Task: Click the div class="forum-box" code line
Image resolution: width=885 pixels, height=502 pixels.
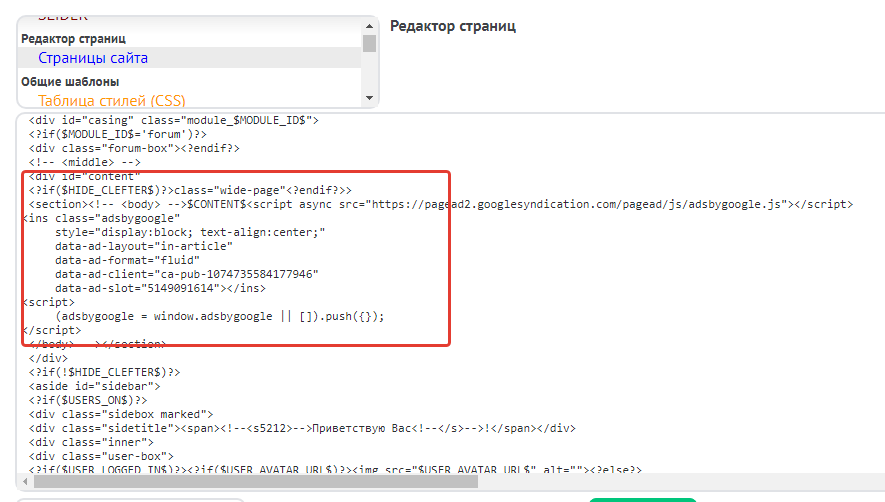Action: pyautogui.click(x=134, y=149)
